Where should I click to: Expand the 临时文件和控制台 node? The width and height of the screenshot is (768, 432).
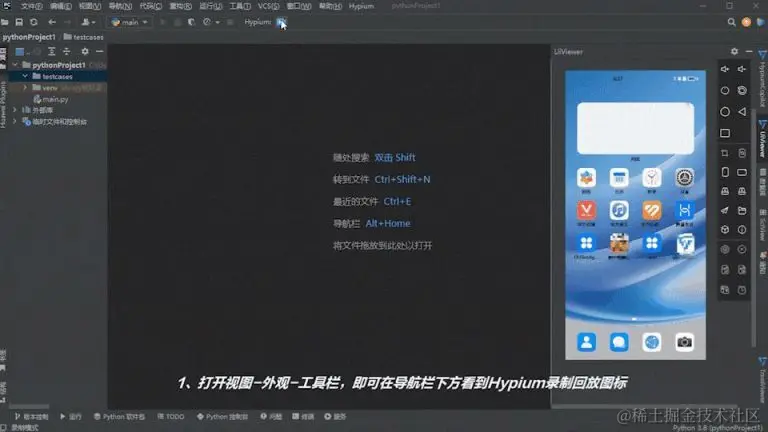(x=15, y=121)
